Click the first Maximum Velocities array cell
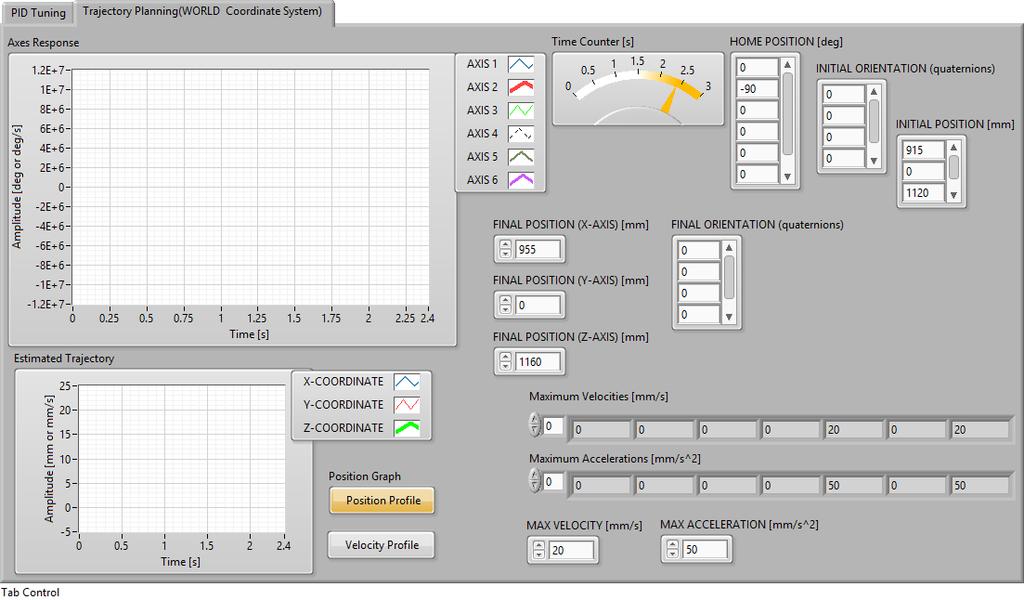This screenshot has width=1024, height=600. pyautogui.click(x=601, y=430)
